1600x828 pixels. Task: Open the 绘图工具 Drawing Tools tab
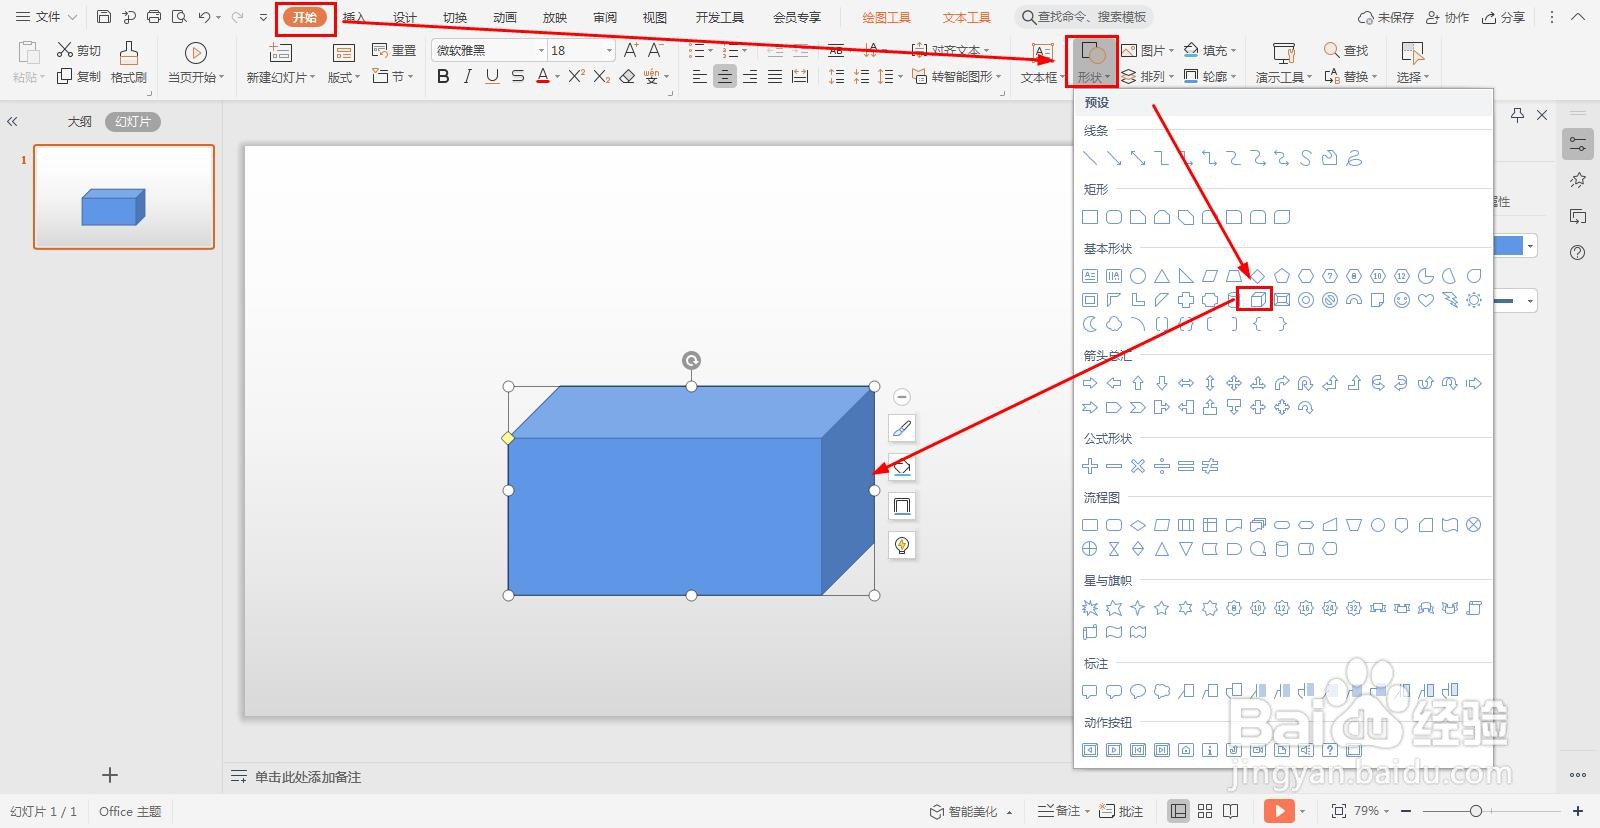[886, 17]
